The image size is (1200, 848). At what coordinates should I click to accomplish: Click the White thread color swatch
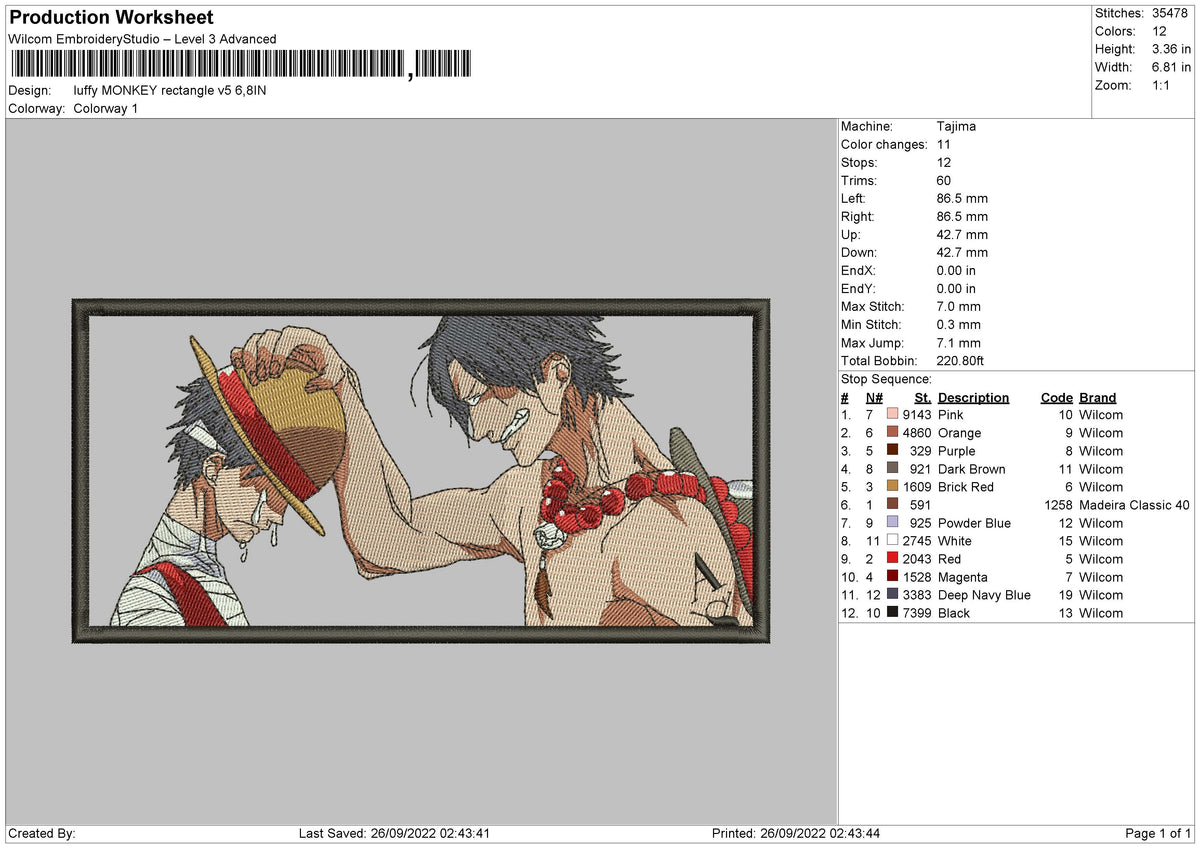pyautogui.click(x=892, y=541)
